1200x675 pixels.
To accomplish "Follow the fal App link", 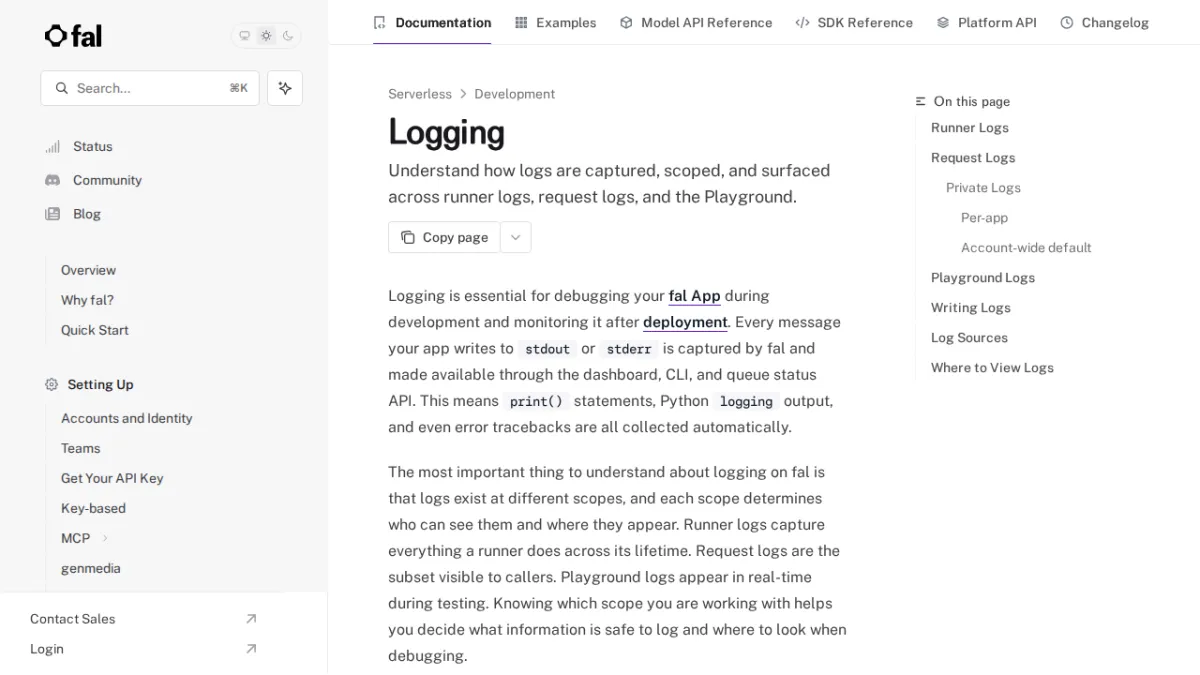I will 694,296.
